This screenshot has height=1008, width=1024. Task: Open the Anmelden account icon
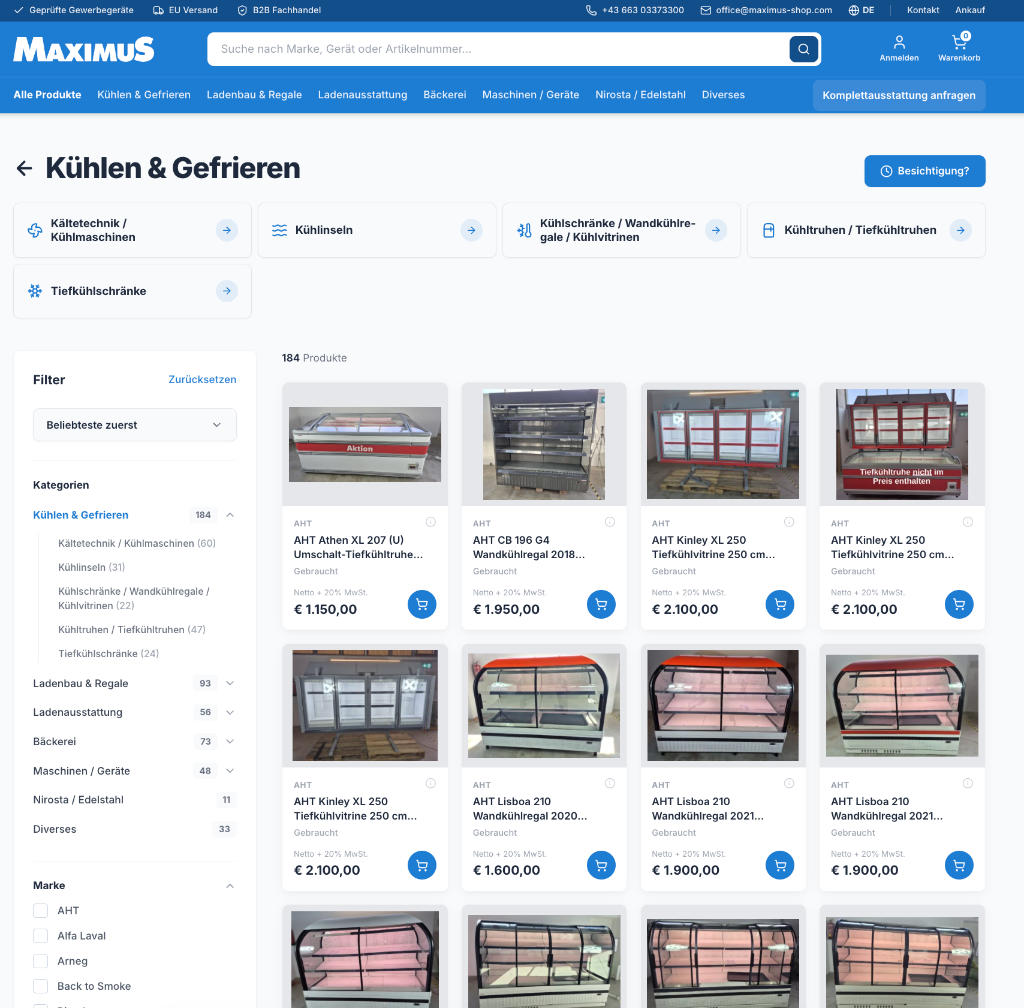tap(899, 48)
